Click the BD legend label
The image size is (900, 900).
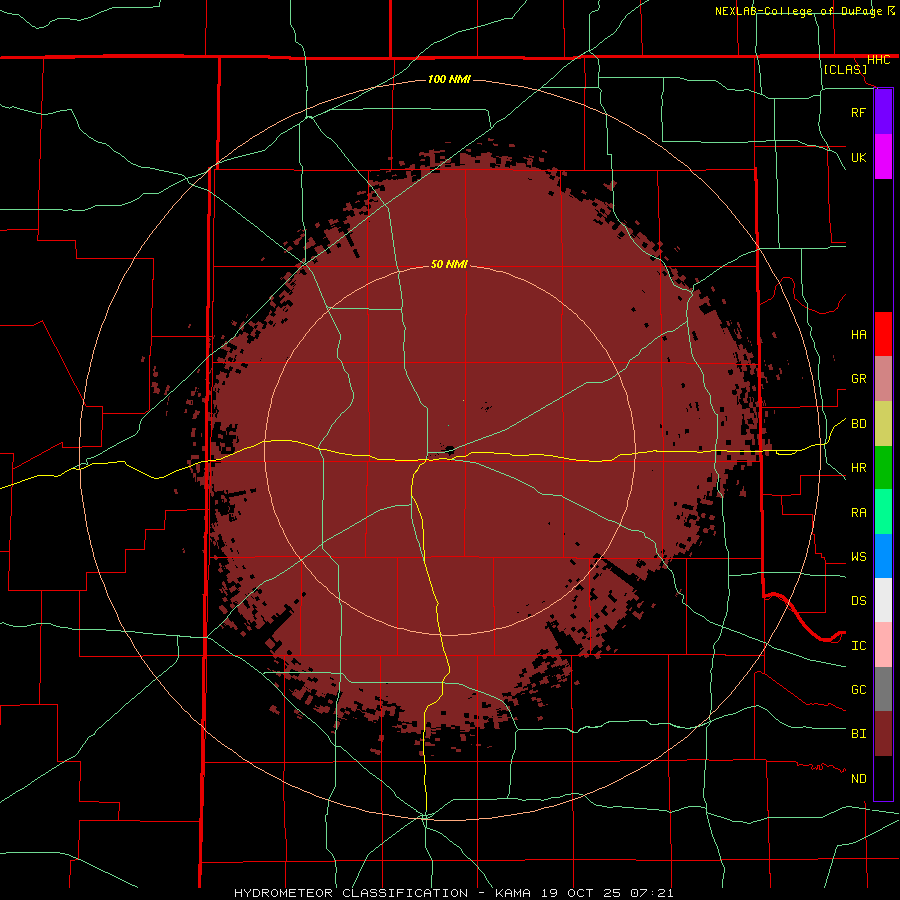(858, 424)
